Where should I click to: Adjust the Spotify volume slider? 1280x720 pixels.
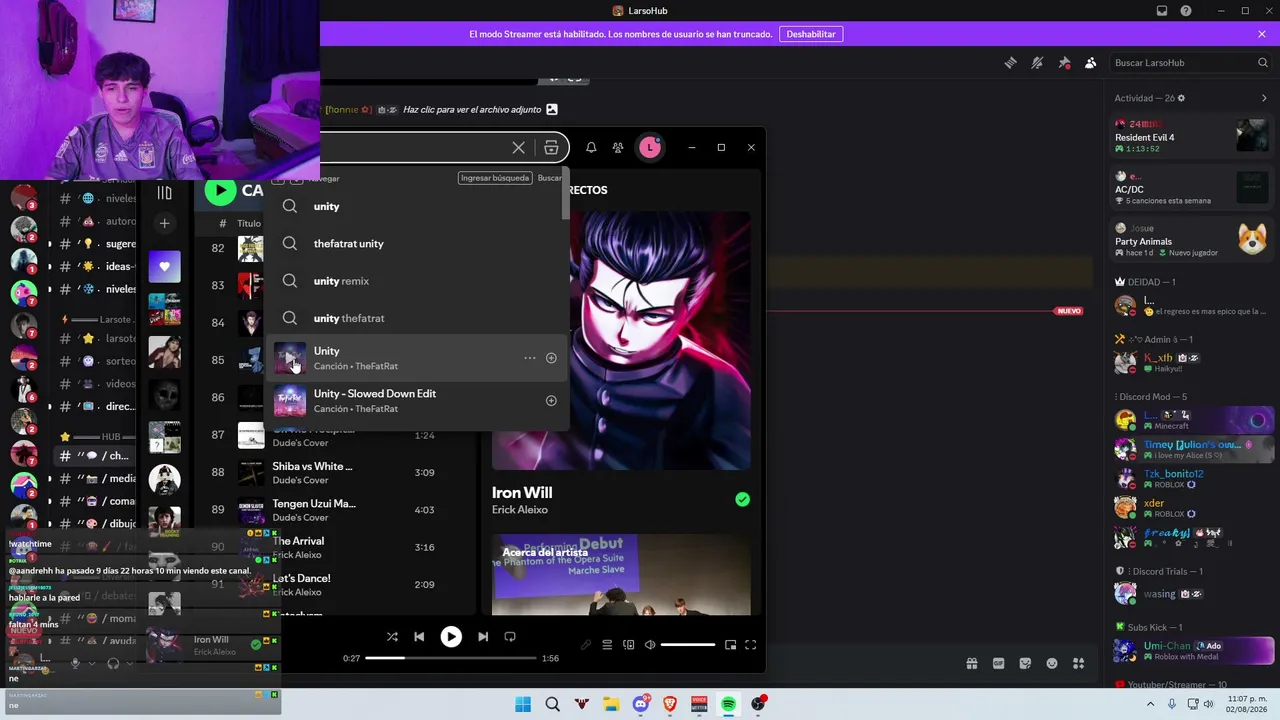click(x=688, y=645)
